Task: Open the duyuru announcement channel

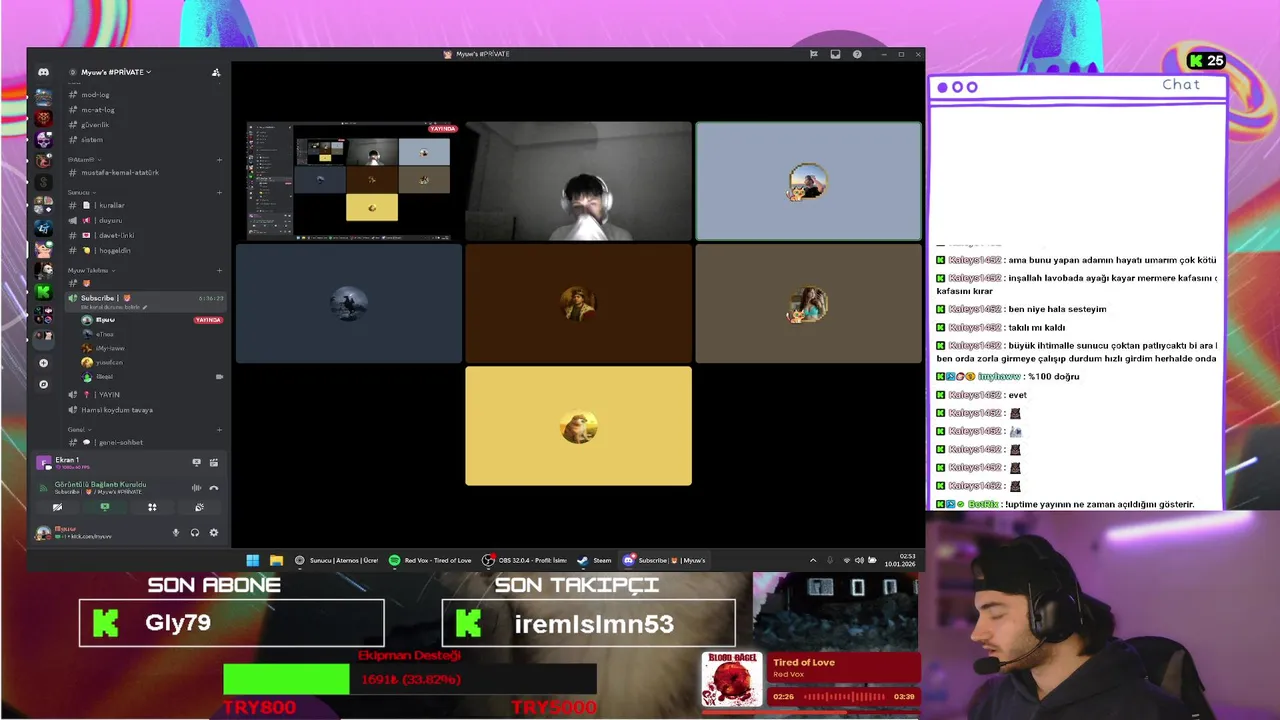Action: tap(145, 220)
